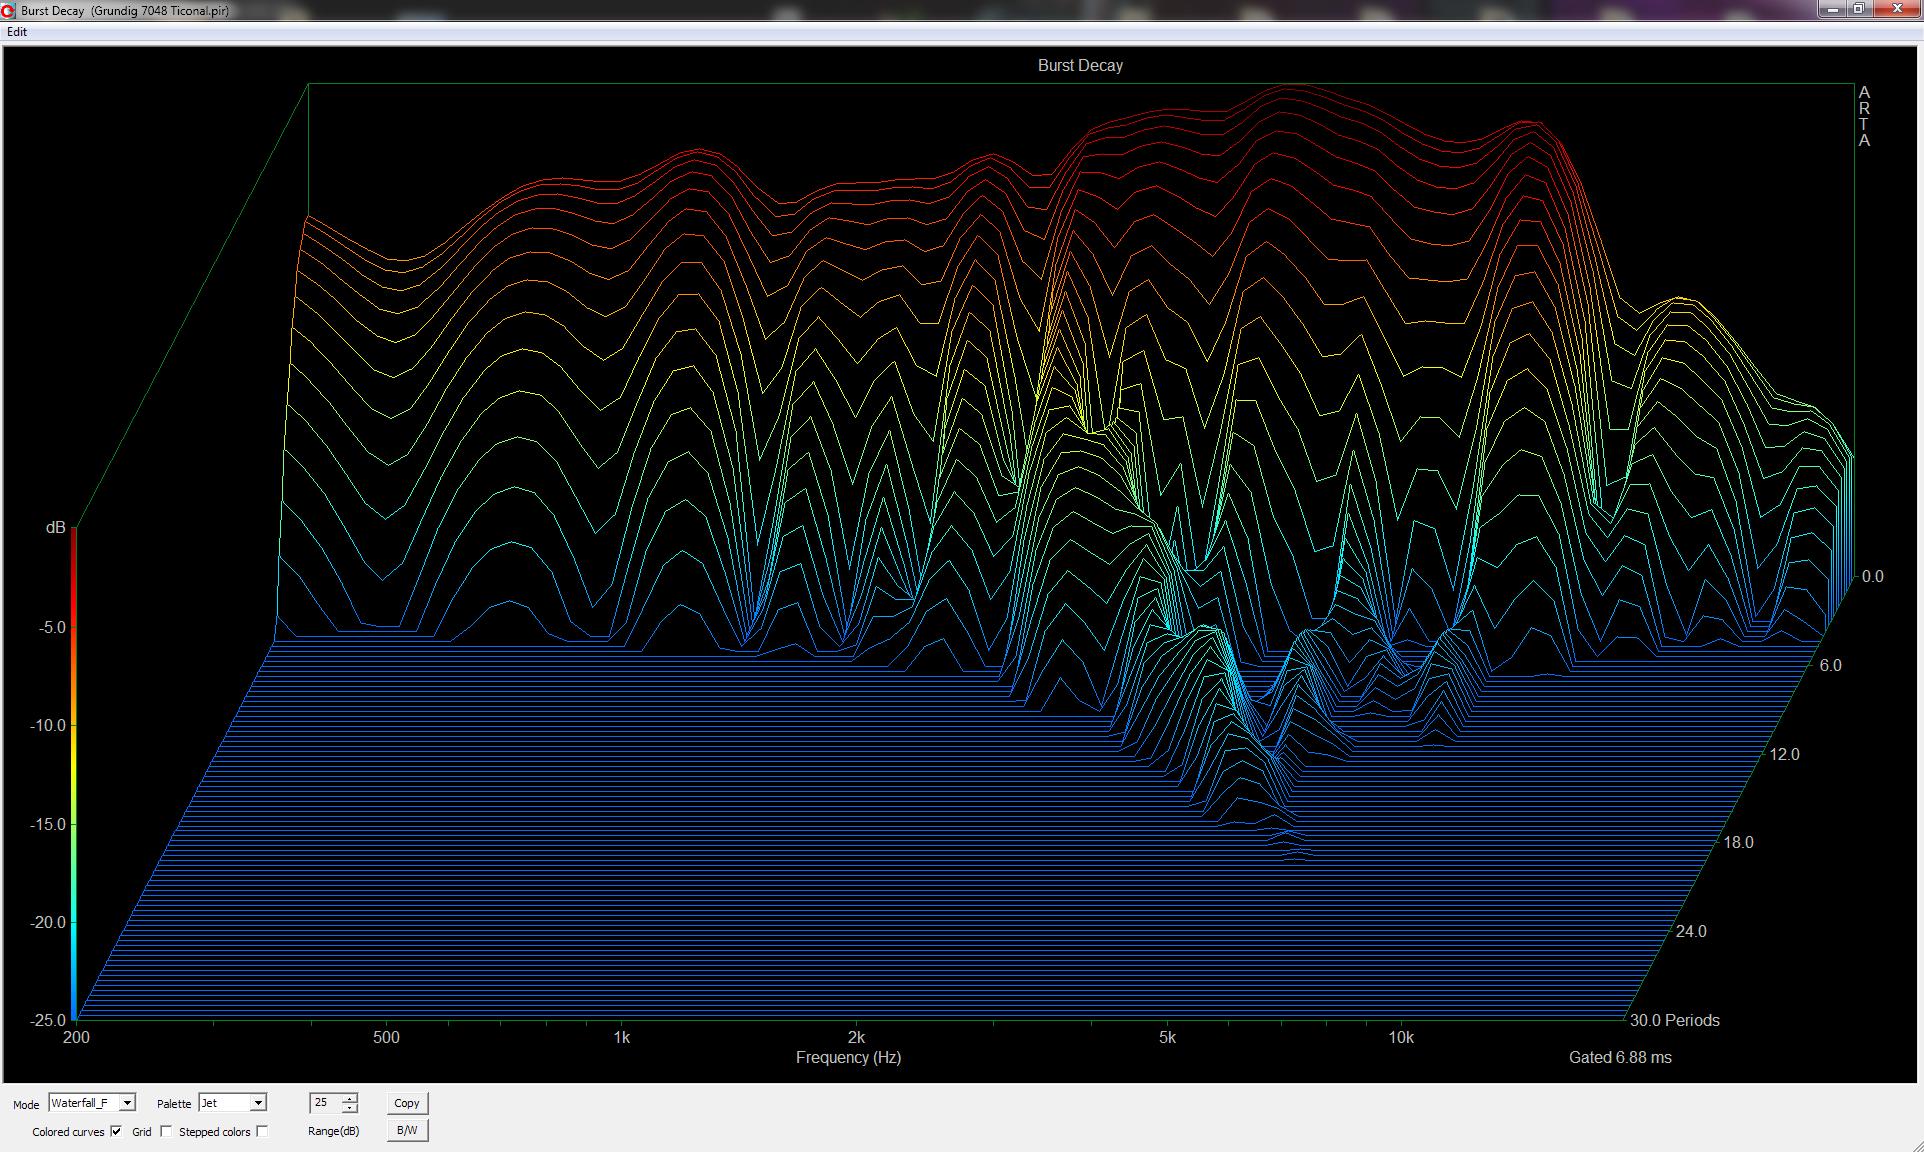Viewport: 1924px width, 1152px height.
Task: Click the Frequency (Hz) axis label
Action: pos(848,1057)
